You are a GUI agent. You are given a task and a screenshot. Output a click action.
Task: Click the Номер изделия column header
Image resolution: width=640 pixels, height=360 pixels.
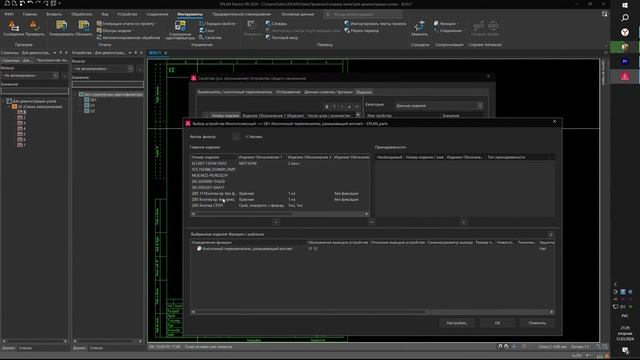214,157
